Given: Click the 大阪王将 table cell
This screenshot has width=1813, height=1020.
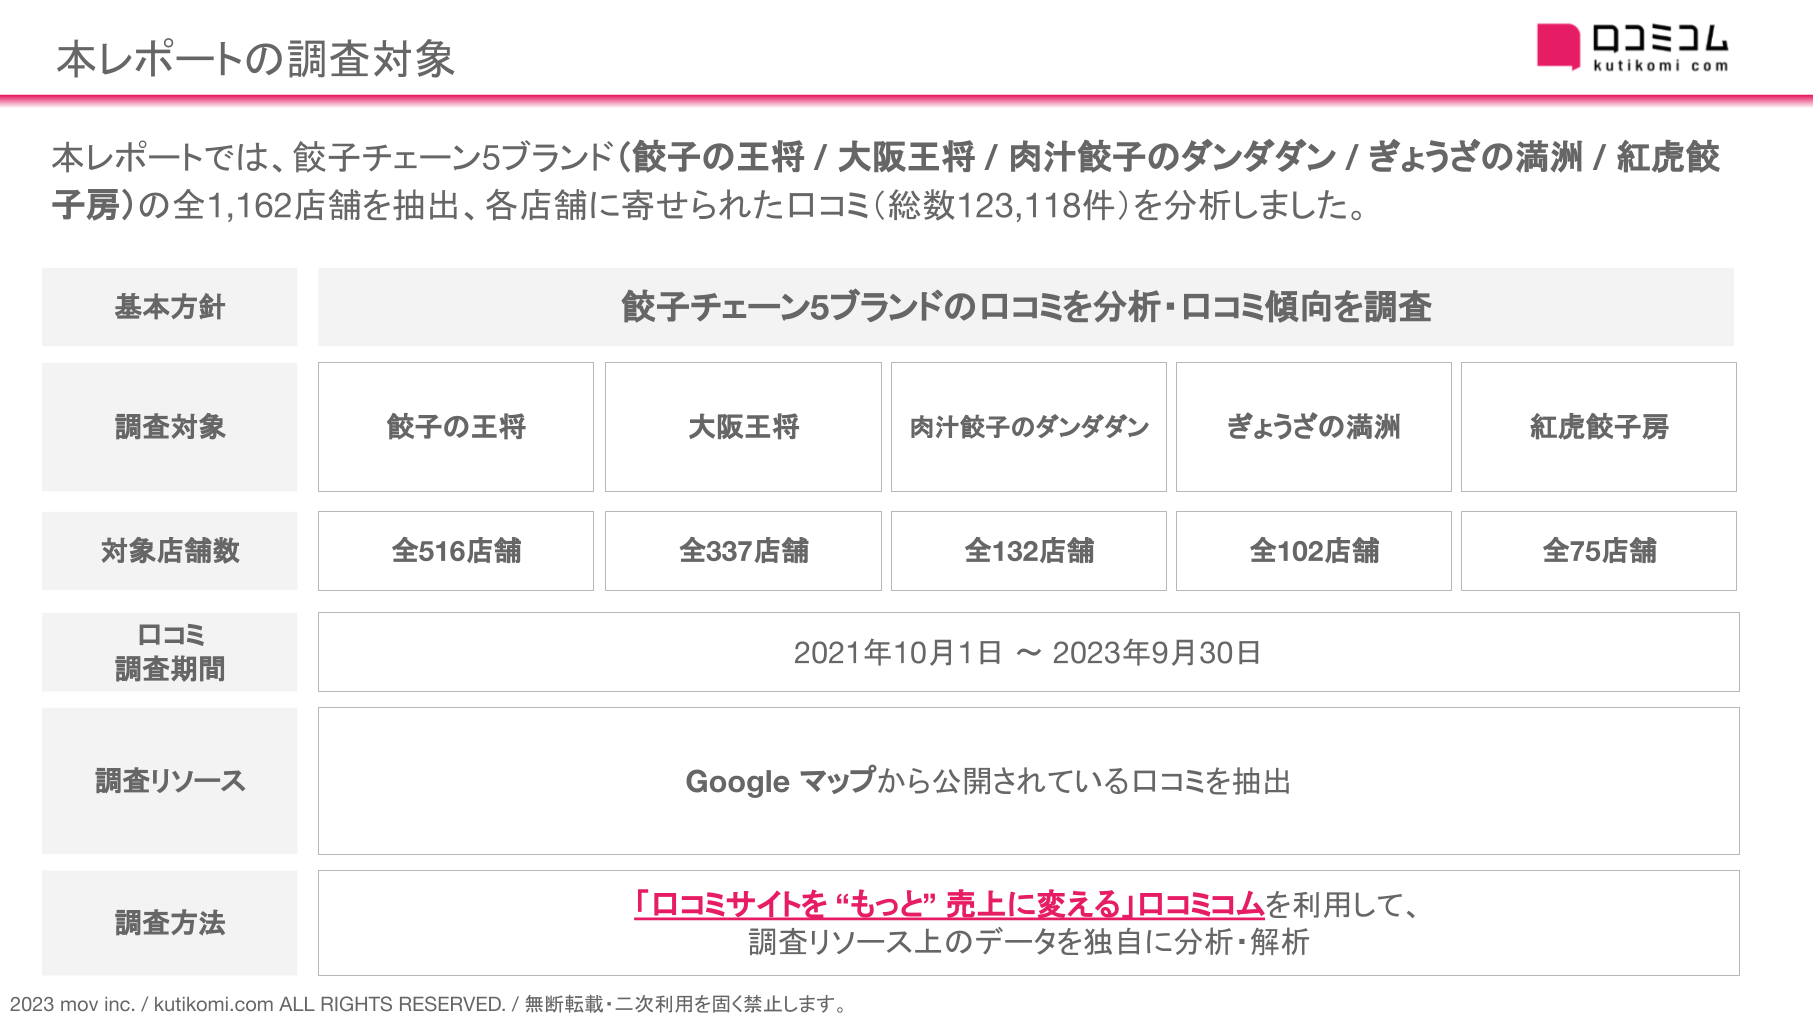Looking at the screenshot, I should [743, 427].
